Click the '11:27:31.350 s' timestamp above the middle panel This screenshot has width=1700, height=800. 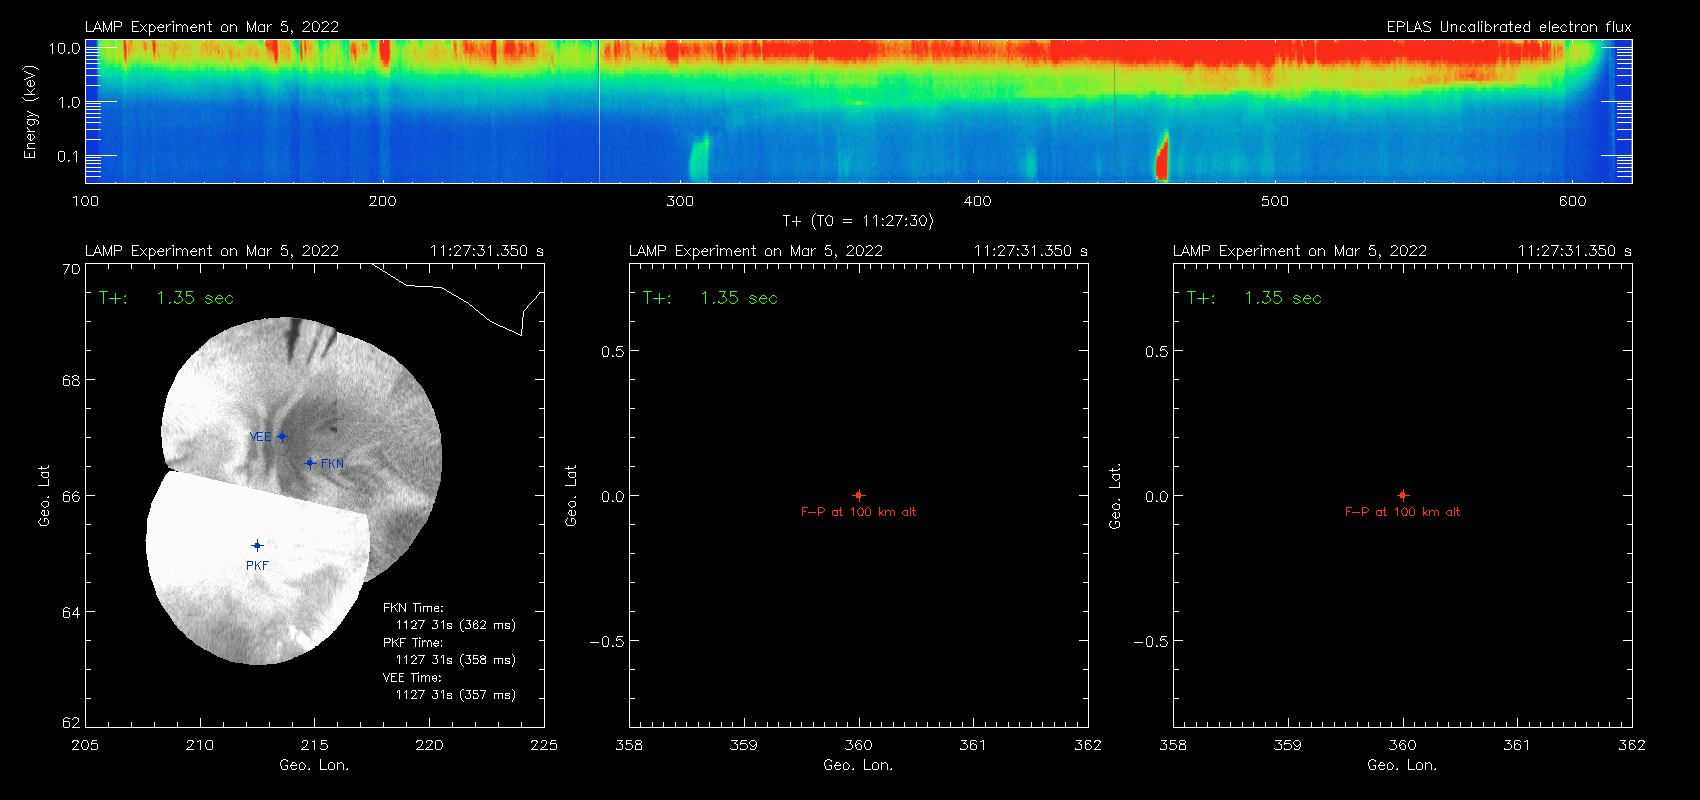point(1031,251)
